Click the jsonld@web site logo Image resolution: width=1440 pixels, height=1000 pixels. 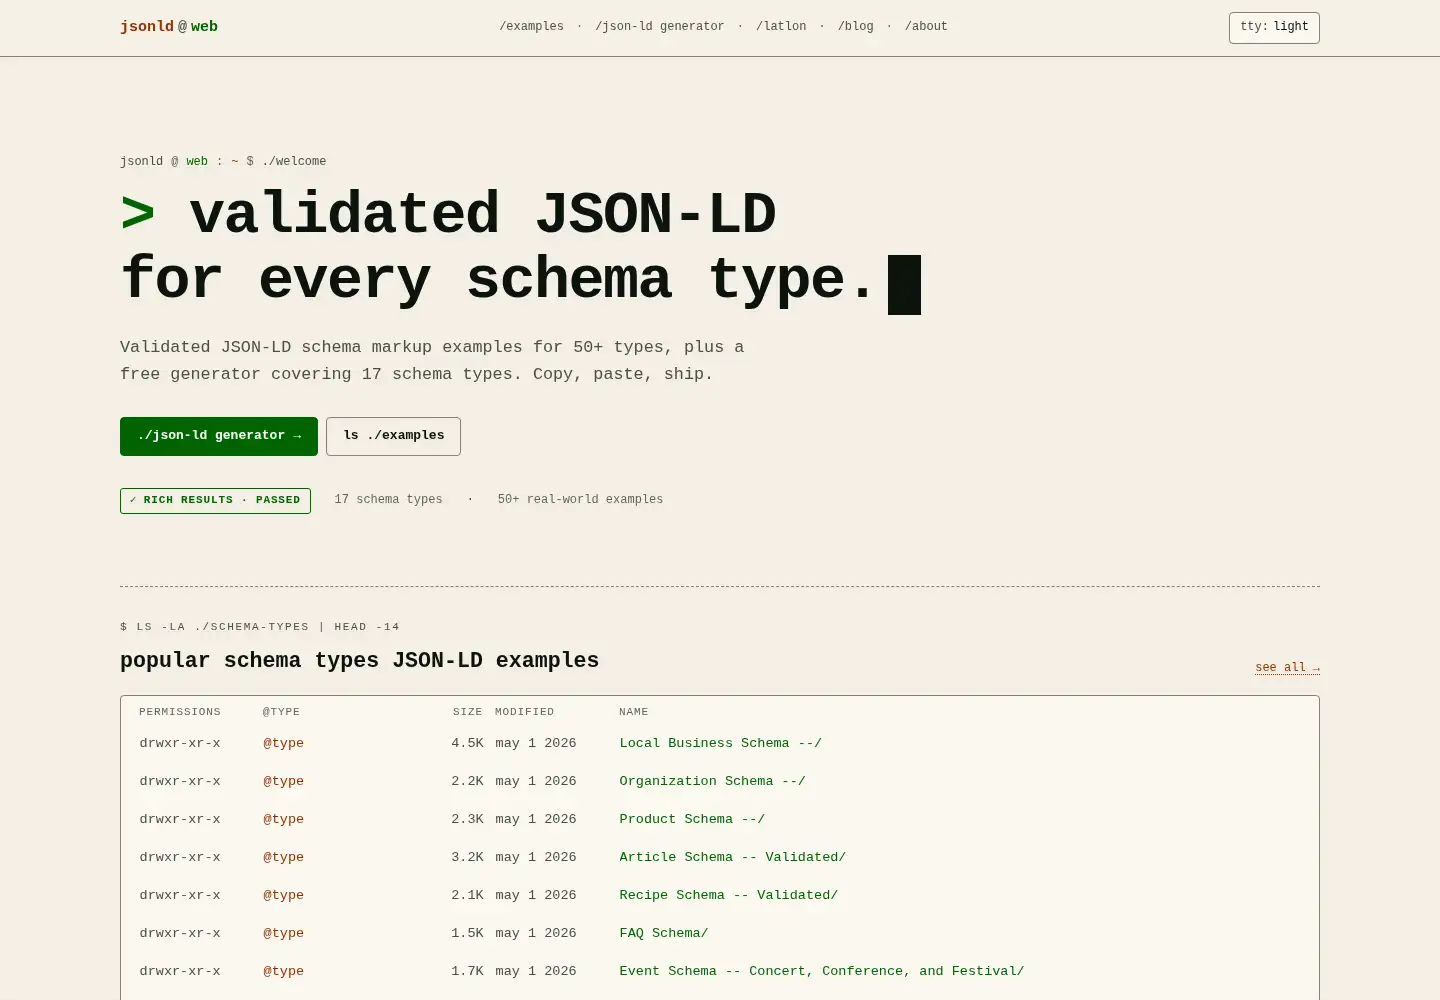169,27
